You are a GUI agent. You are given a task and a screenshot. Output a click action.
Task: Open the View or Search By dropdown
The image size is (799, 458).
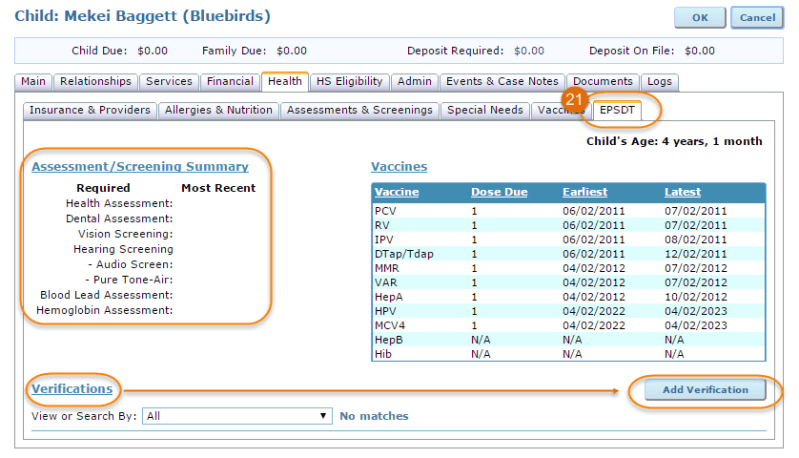tap(237, 416)
